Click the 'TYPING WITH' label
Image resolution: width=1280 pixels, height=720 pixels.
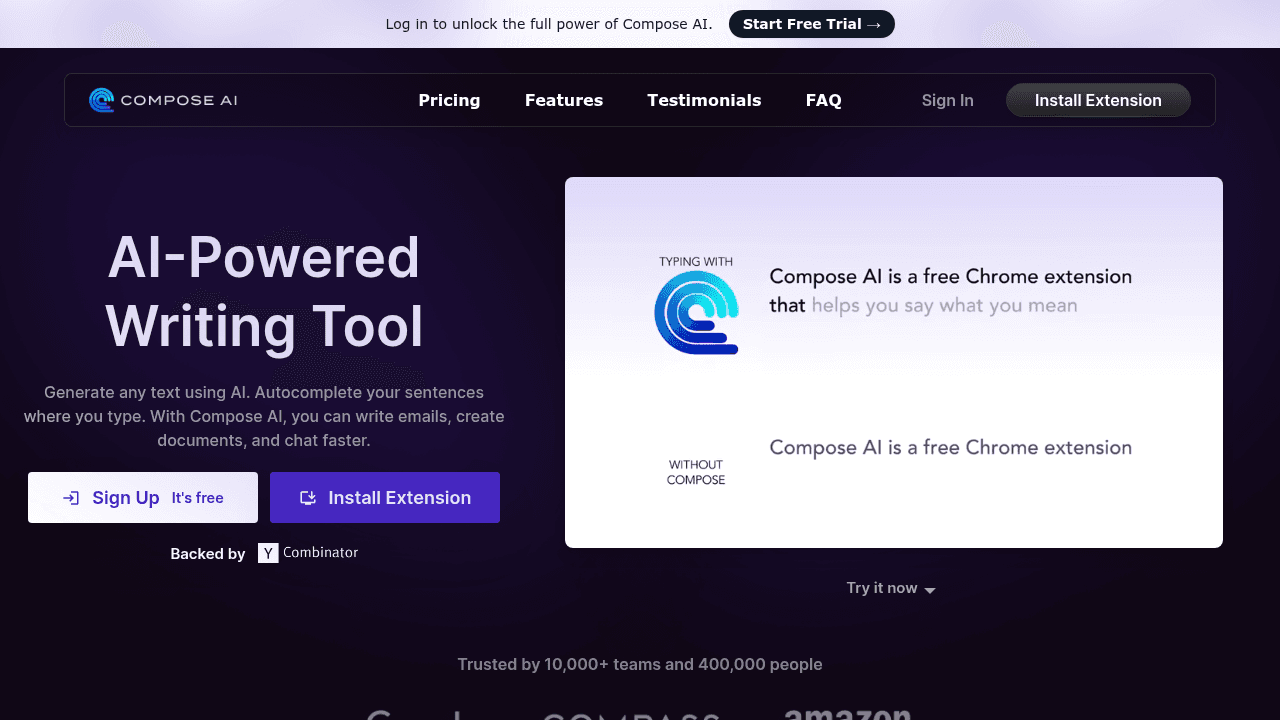696,262
